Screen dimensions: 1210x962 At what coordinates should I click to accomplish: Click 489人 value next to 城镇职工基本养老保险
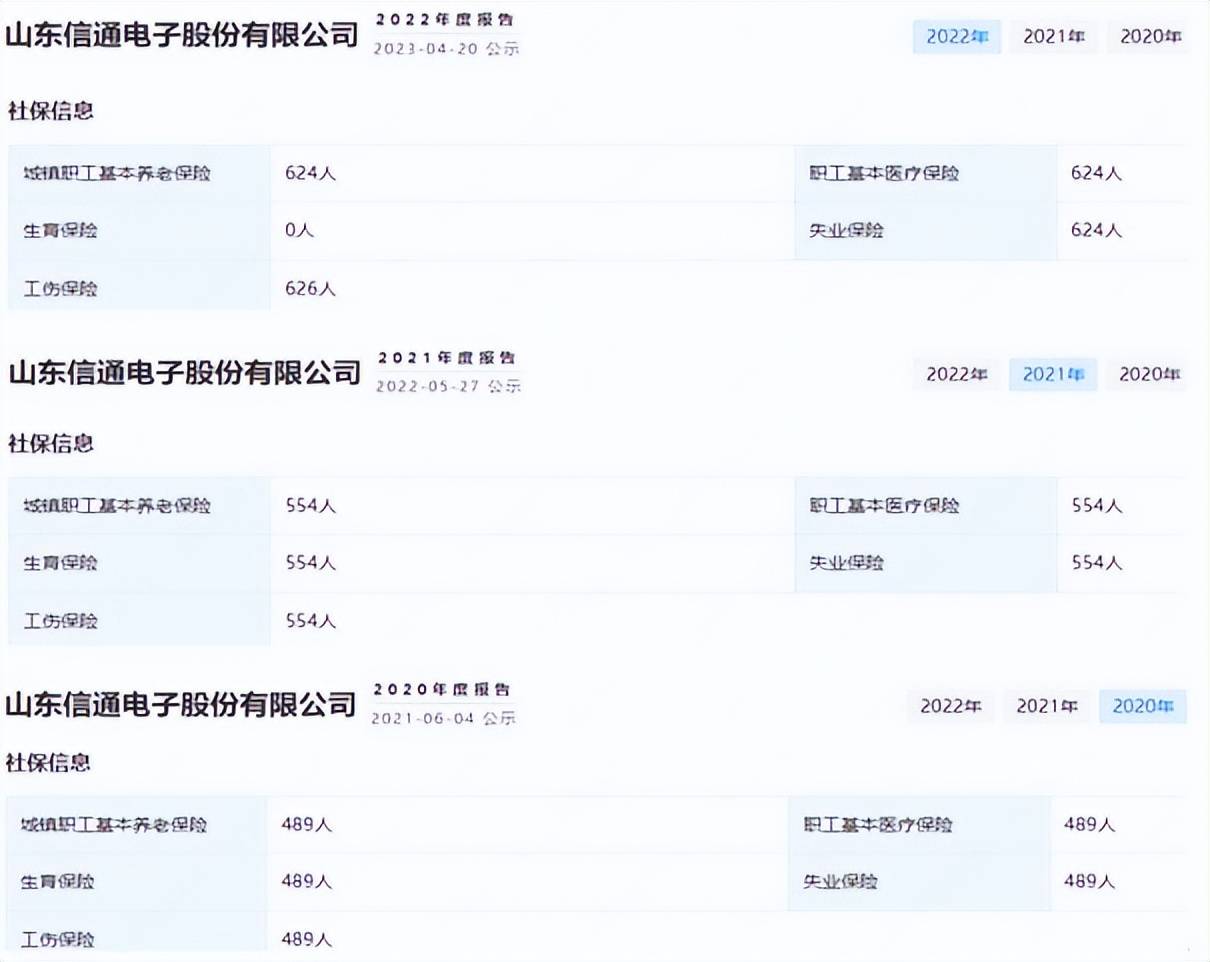pyautogui.click(x=306, y=825)
